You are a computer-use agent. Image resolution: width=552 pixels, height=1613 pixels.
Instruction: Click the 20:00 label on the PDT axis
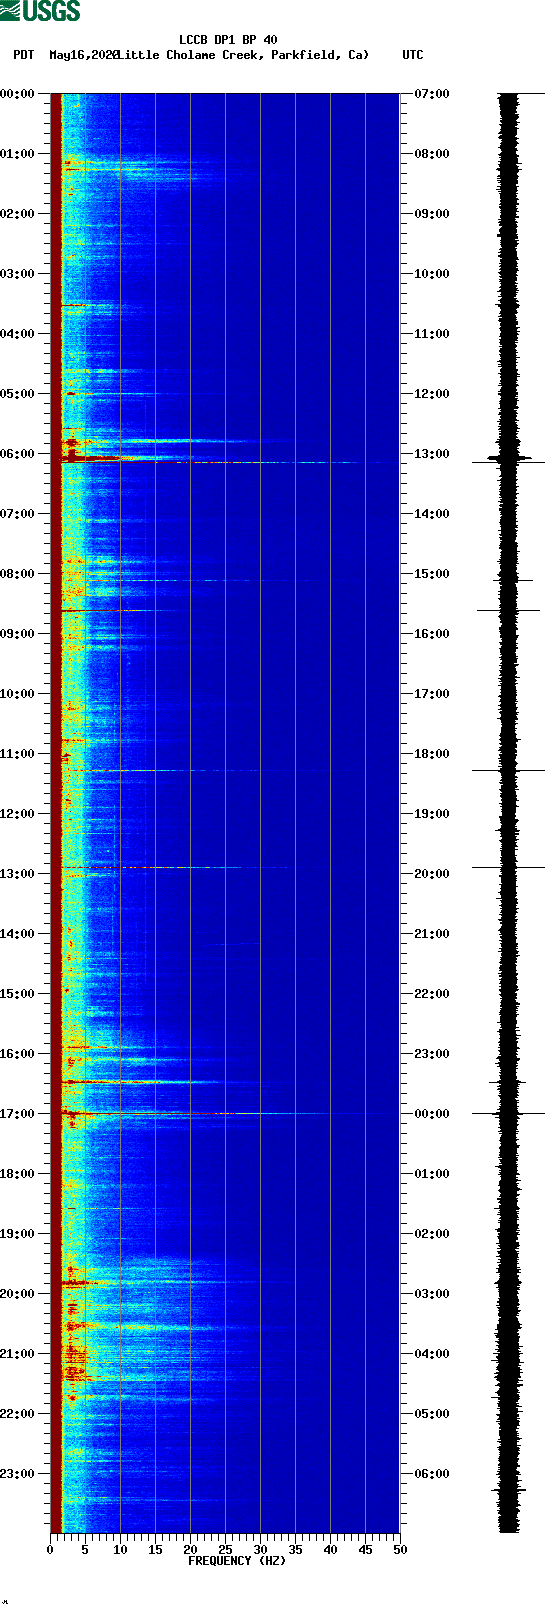[x=18, y=1294]
